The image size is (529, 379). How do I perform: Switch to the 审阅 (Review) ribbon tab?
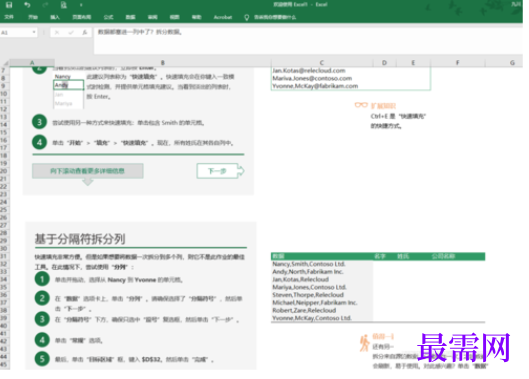coord(152,17)
